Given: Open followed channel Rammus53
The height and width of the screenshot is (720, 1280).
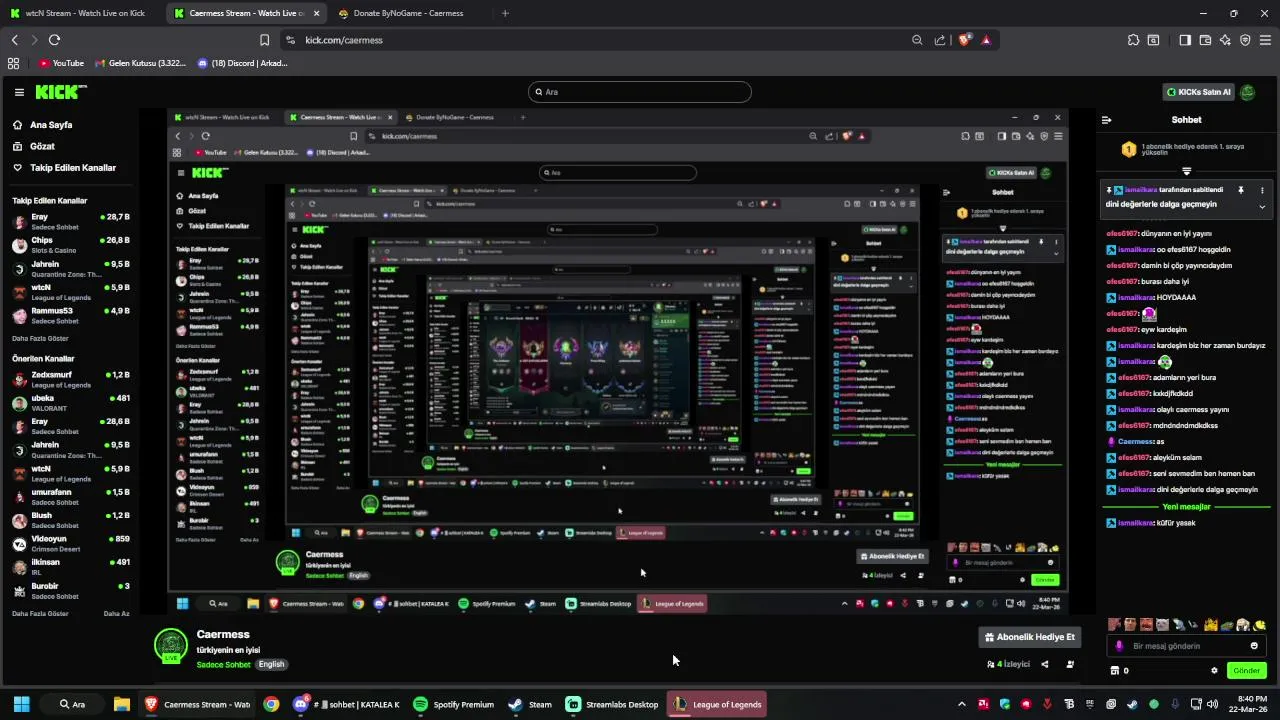Looking at the screenshot, I should (x=70, y=315).
